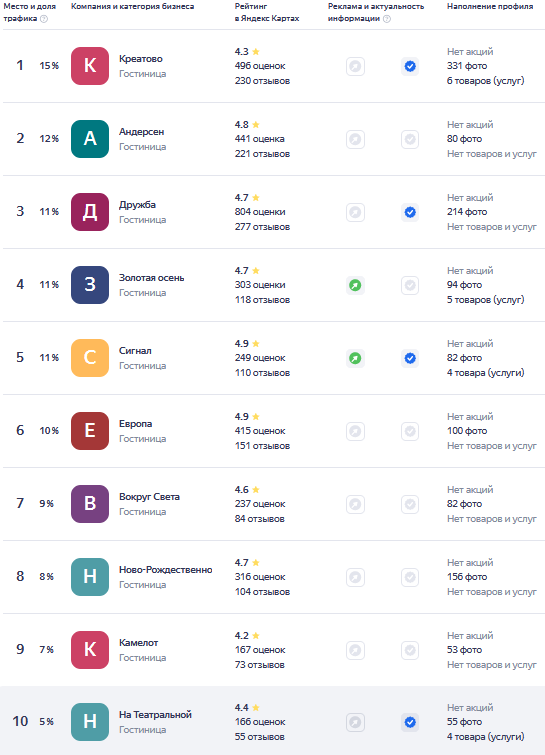
Task: Select the Ново-Рождественно company name
Action: [166, 570]
